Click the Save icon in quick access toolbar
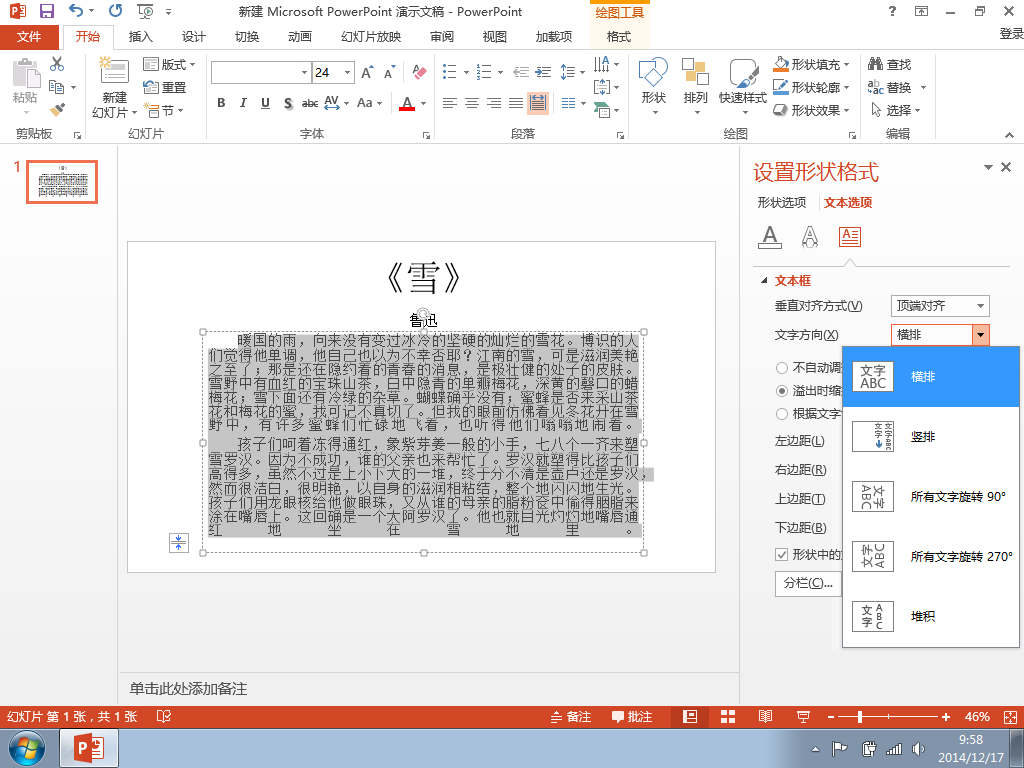 (46, 11)
